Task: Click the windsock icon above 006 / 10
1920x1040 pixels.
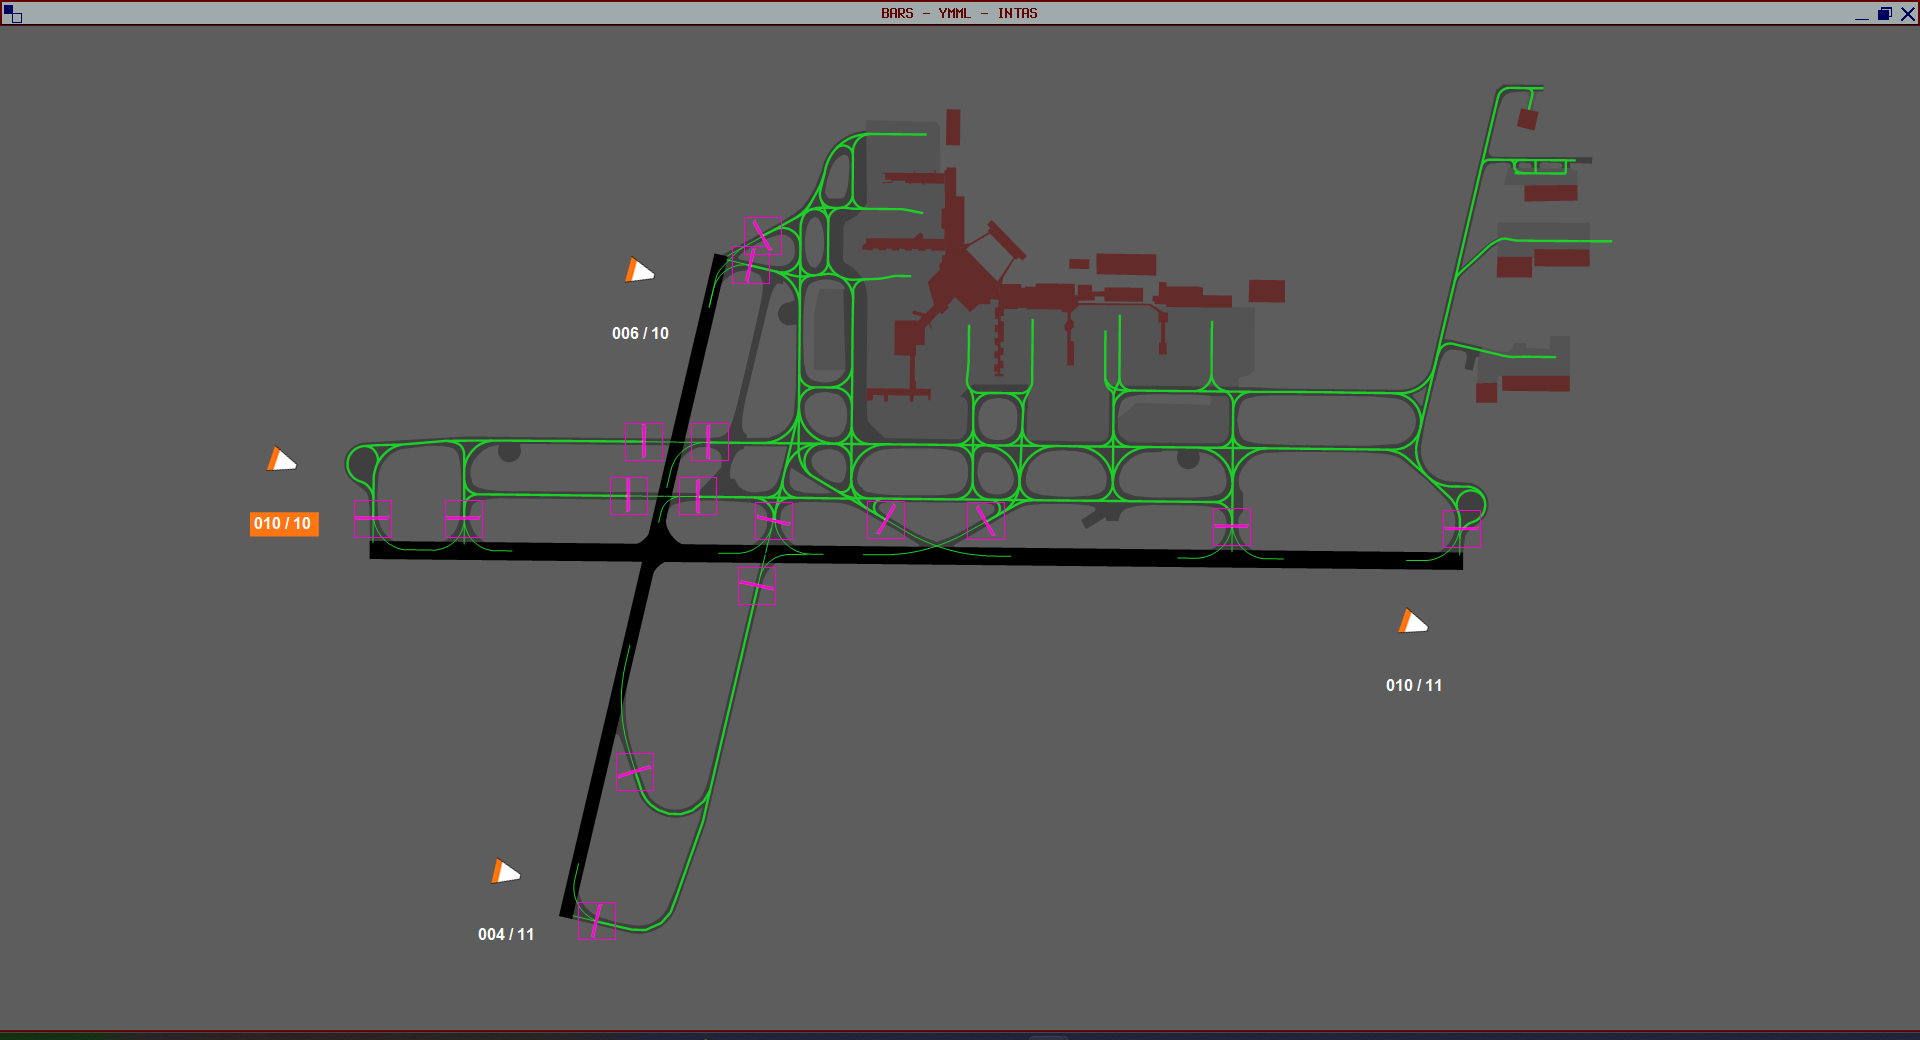Action: point(639,270)
